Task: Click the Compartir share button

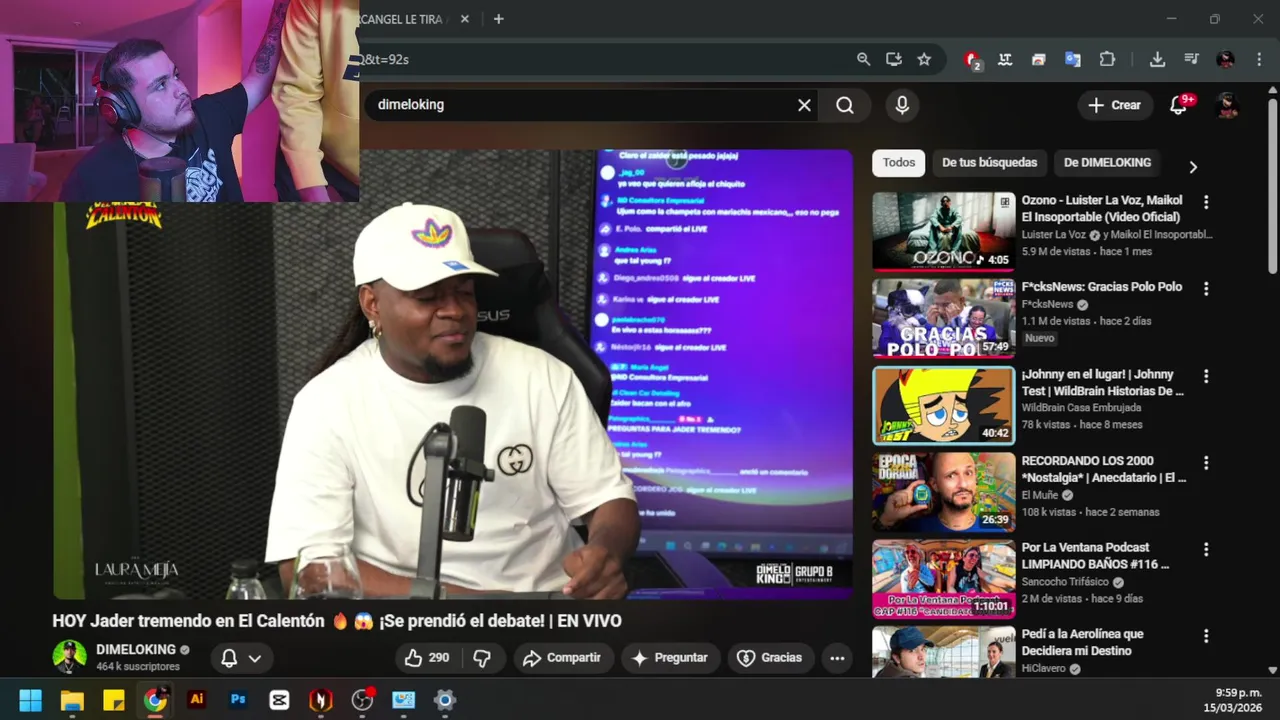Action: click(x=563, y=658)
